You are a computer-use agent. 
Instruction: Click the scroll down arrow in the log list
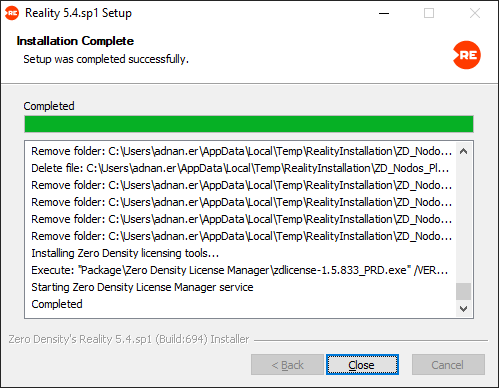(463, 309)
